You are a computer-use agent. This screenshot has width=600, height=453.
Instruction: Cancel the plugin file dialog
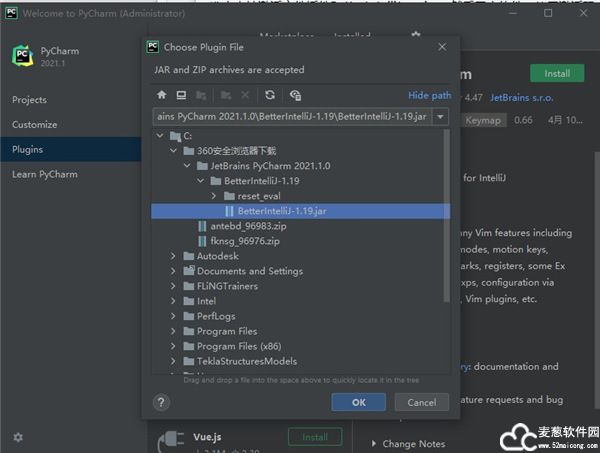pyautogui.click(x=422, y=402)
